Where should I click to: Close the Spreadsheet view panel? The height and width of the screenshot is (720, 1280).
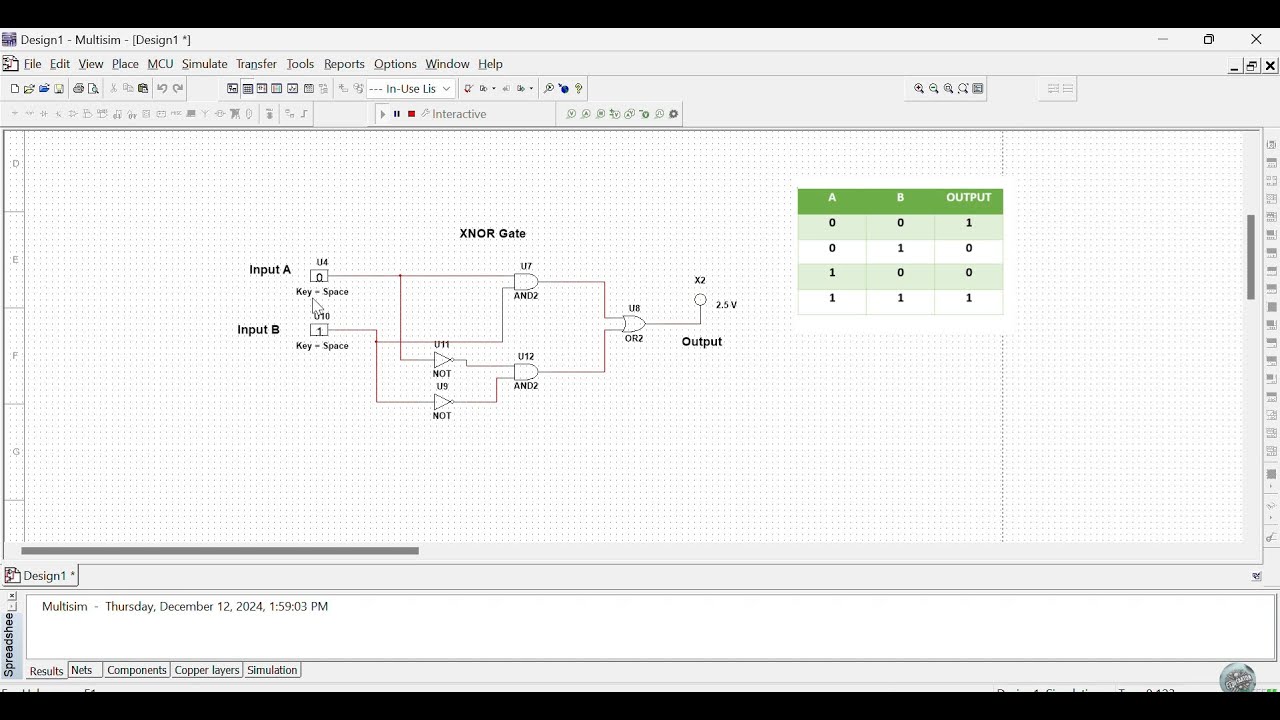coord(12,597)
